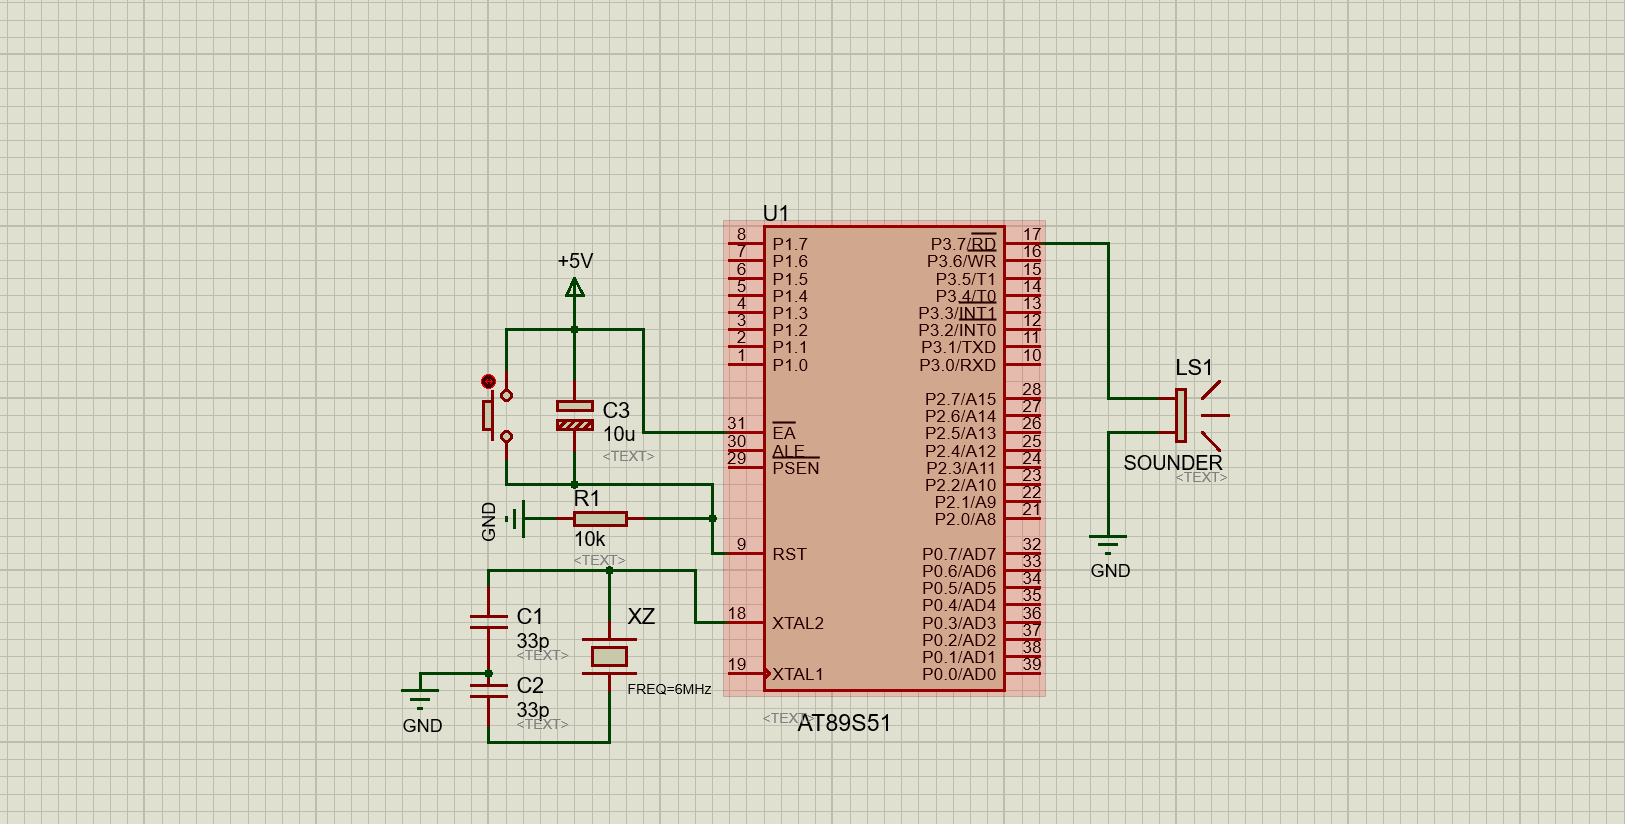Click the reset push button switch
Image resolution: width=1625 pixels, height=824 pixels.
point(497,413)
